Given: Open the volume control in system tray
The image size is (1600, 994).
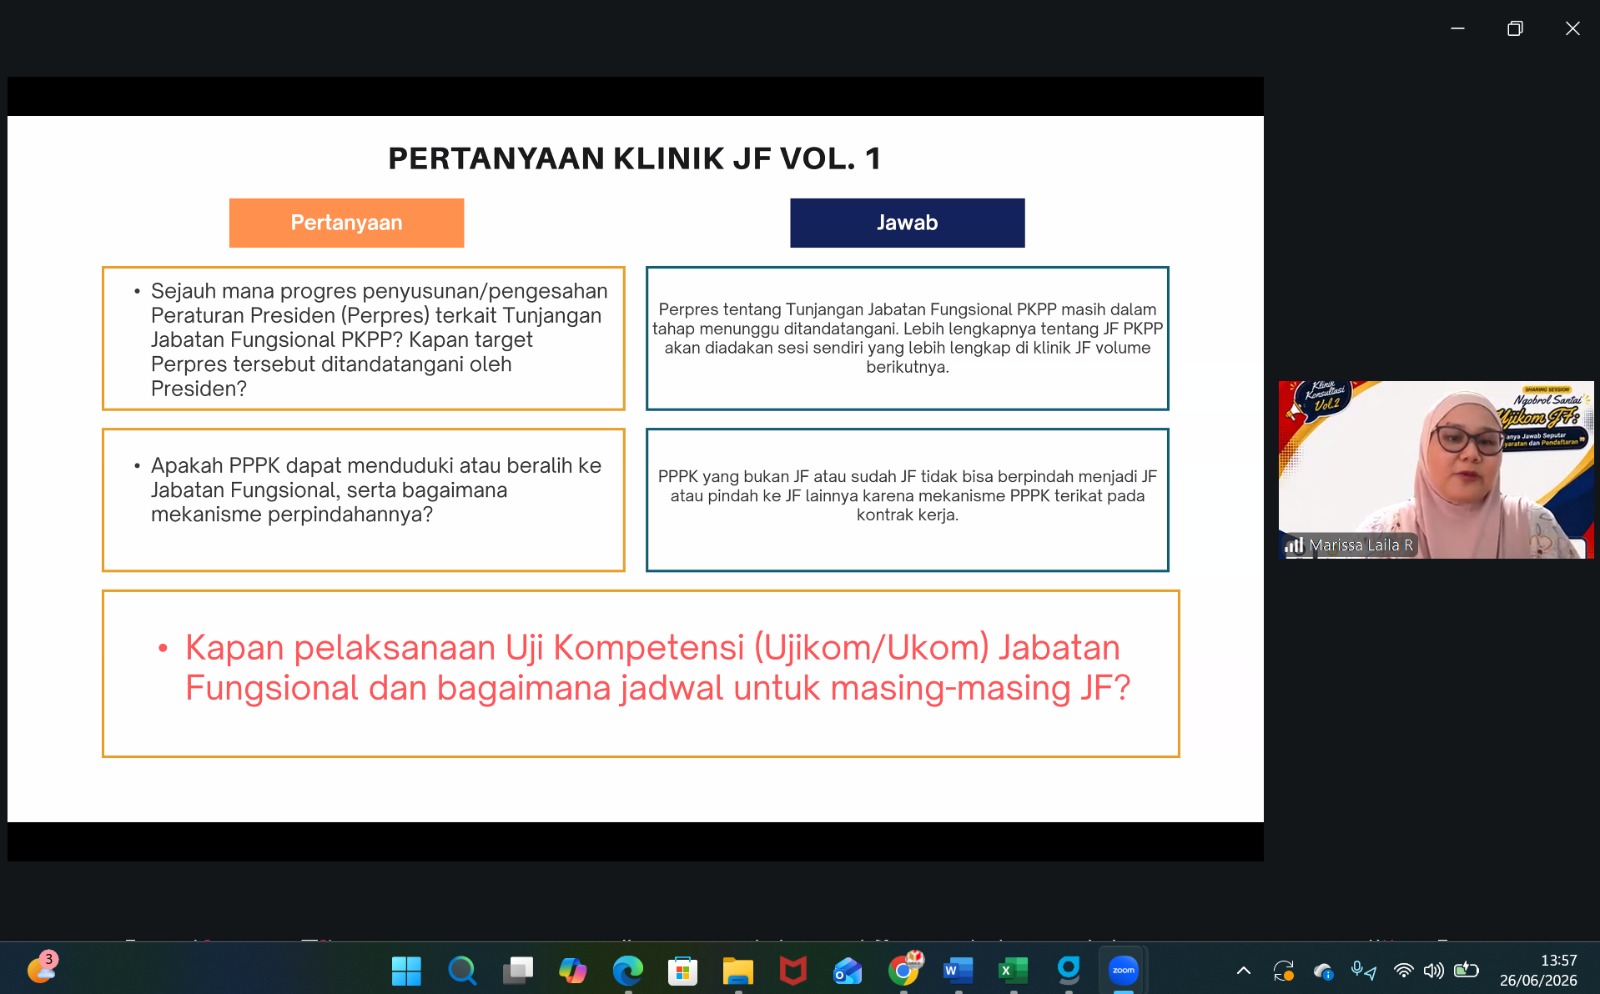Looking at the screenshot, I should (1434, 970).
